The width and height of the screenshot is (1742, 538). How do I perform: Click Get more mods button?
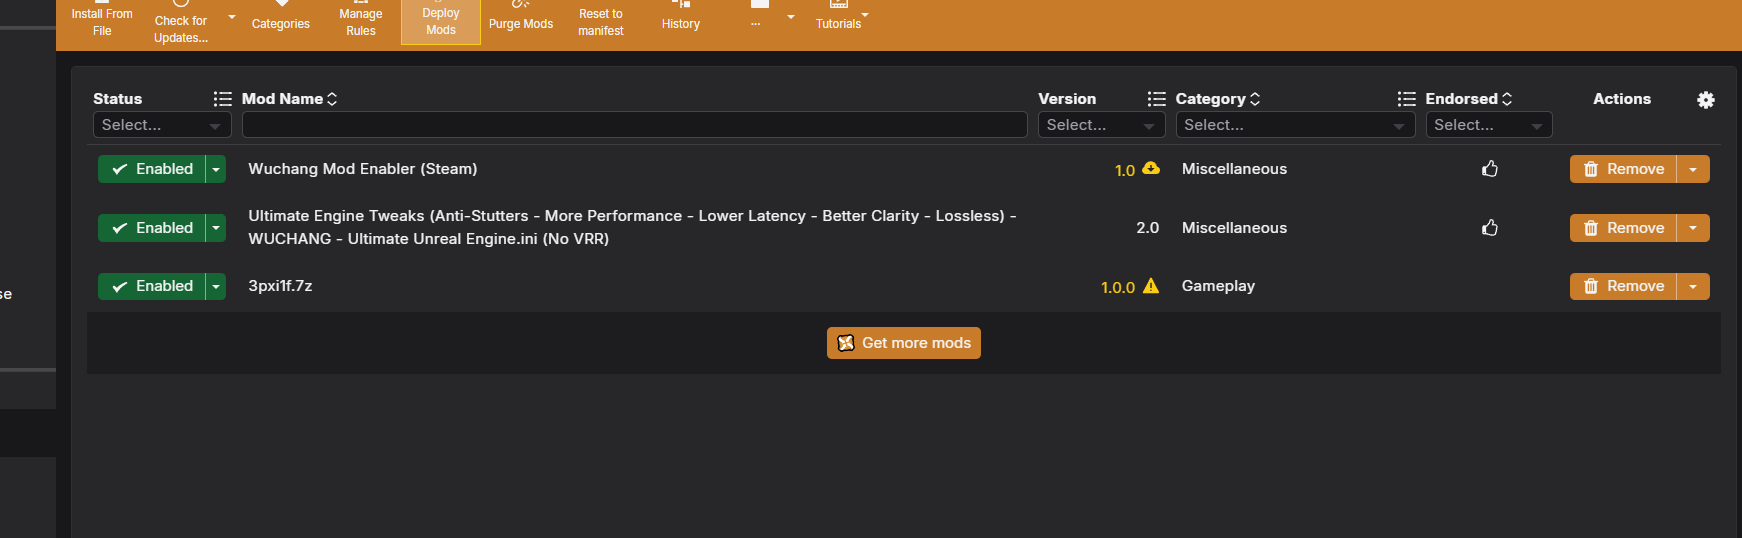(x=904, y=343)
